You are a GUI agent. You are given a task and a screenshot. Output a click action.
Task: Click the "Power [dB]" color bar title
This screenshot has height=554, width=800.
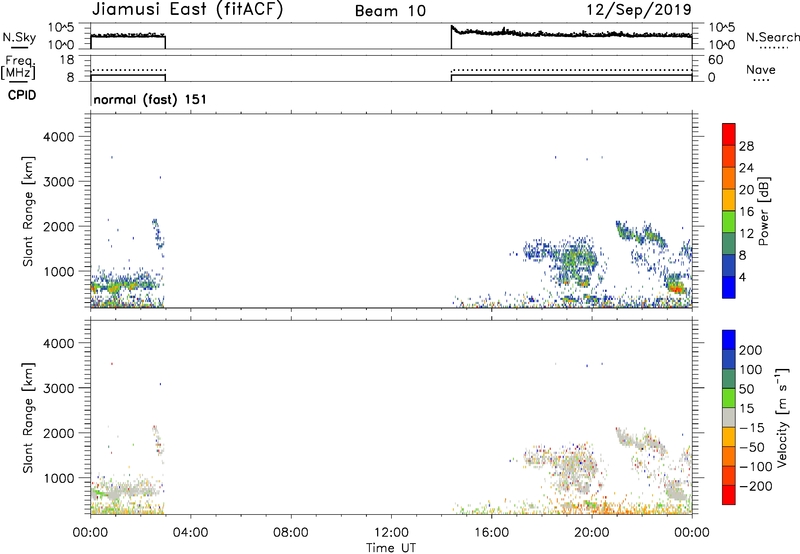coord(763,212)
